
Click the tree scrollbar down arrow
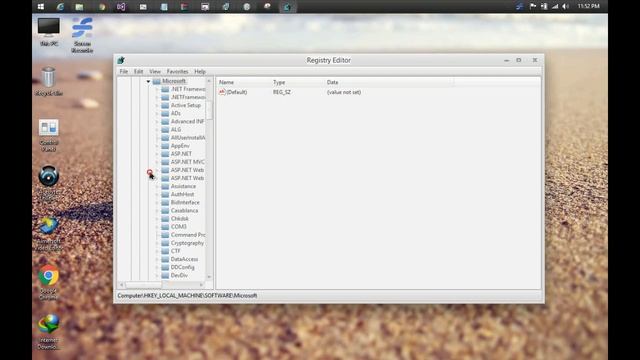point(209,277)
